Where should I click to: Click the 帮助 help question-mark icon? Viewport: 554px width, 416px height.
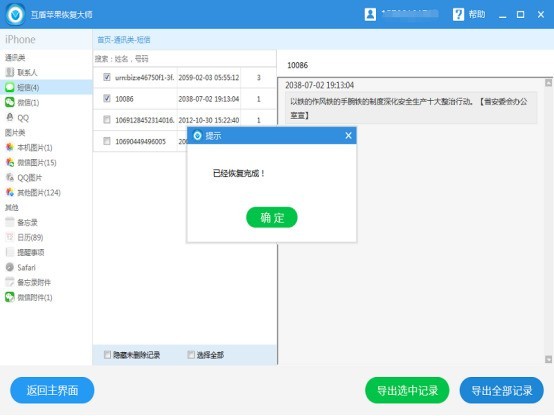[x=458, y=14]
